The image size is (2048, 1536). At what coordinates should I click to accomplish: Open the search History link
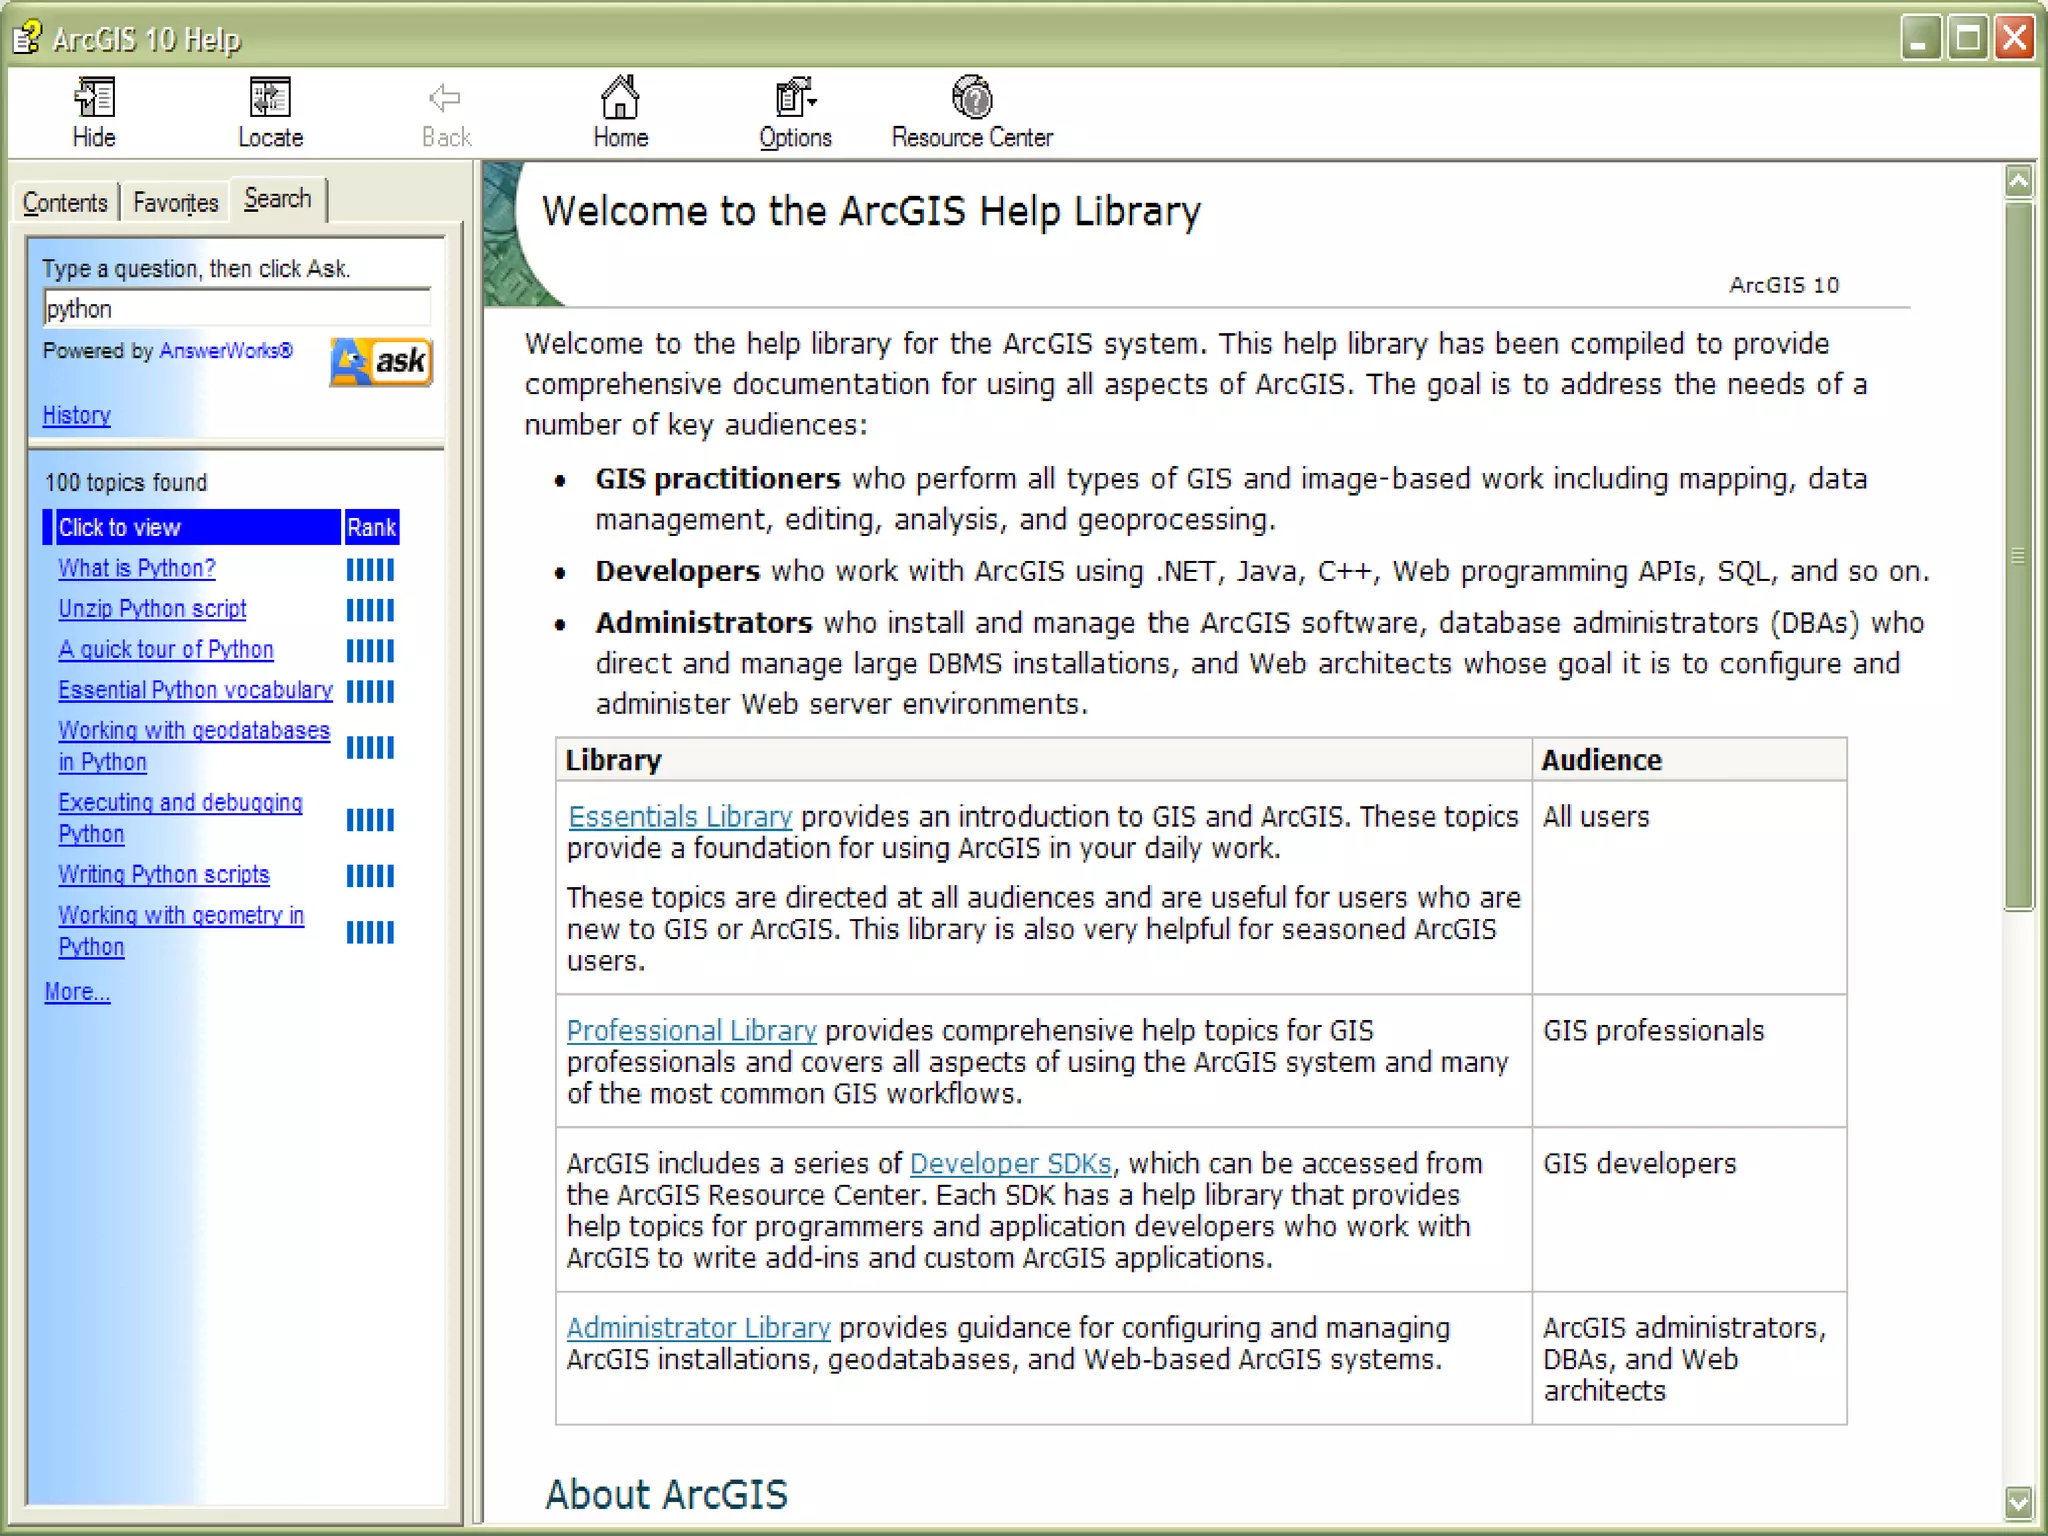76,415
